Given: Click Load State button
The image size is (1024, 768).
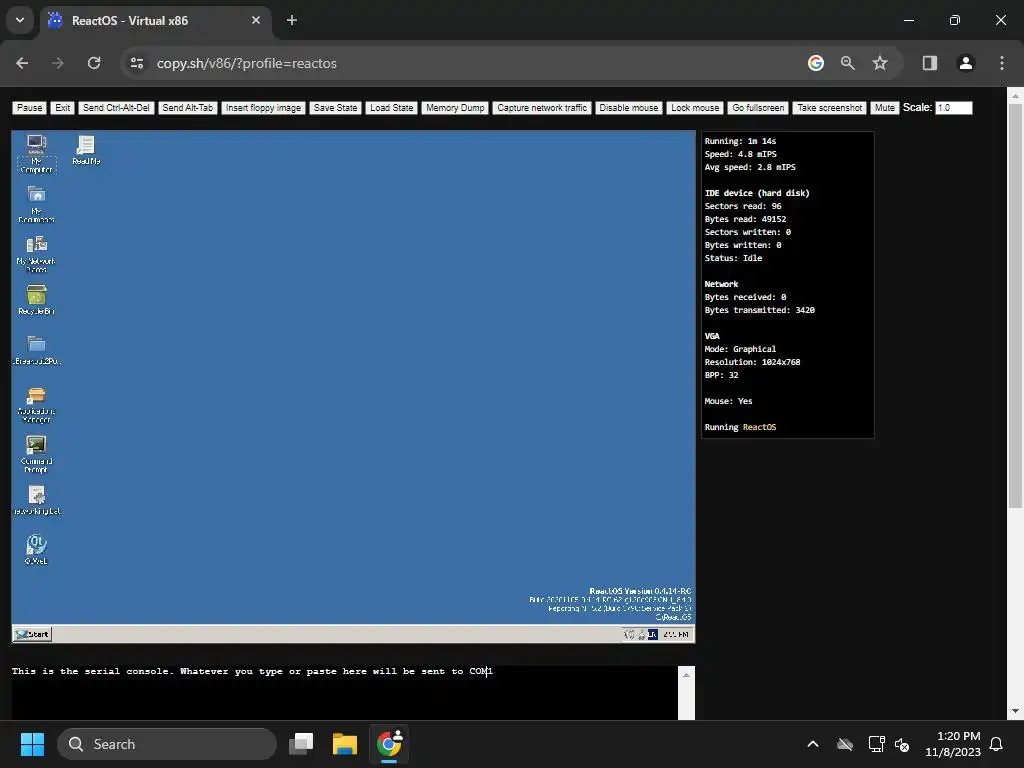Looking at the screenshot, I should (x=391, y=108).
